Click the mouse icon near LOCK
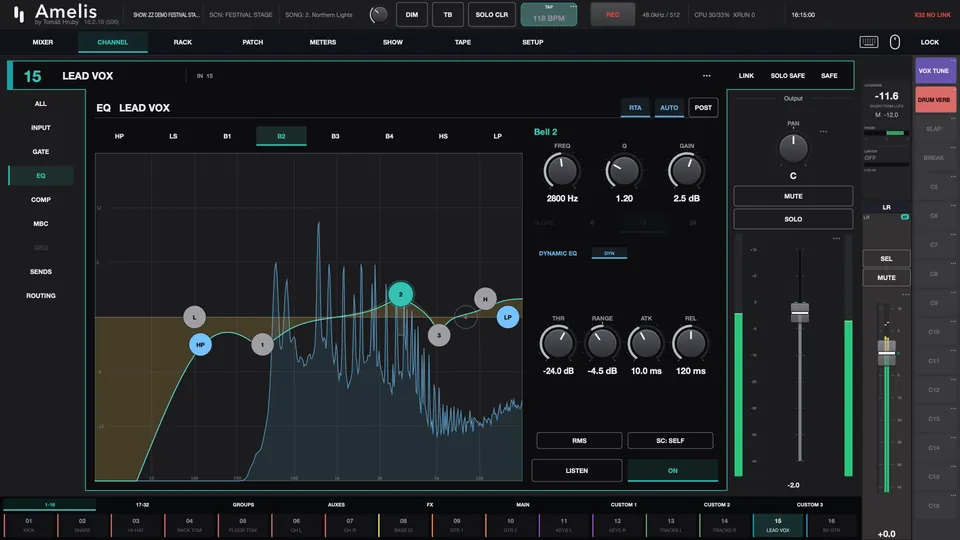The height and width of the screenshot is (540, 960). [894, 42]
